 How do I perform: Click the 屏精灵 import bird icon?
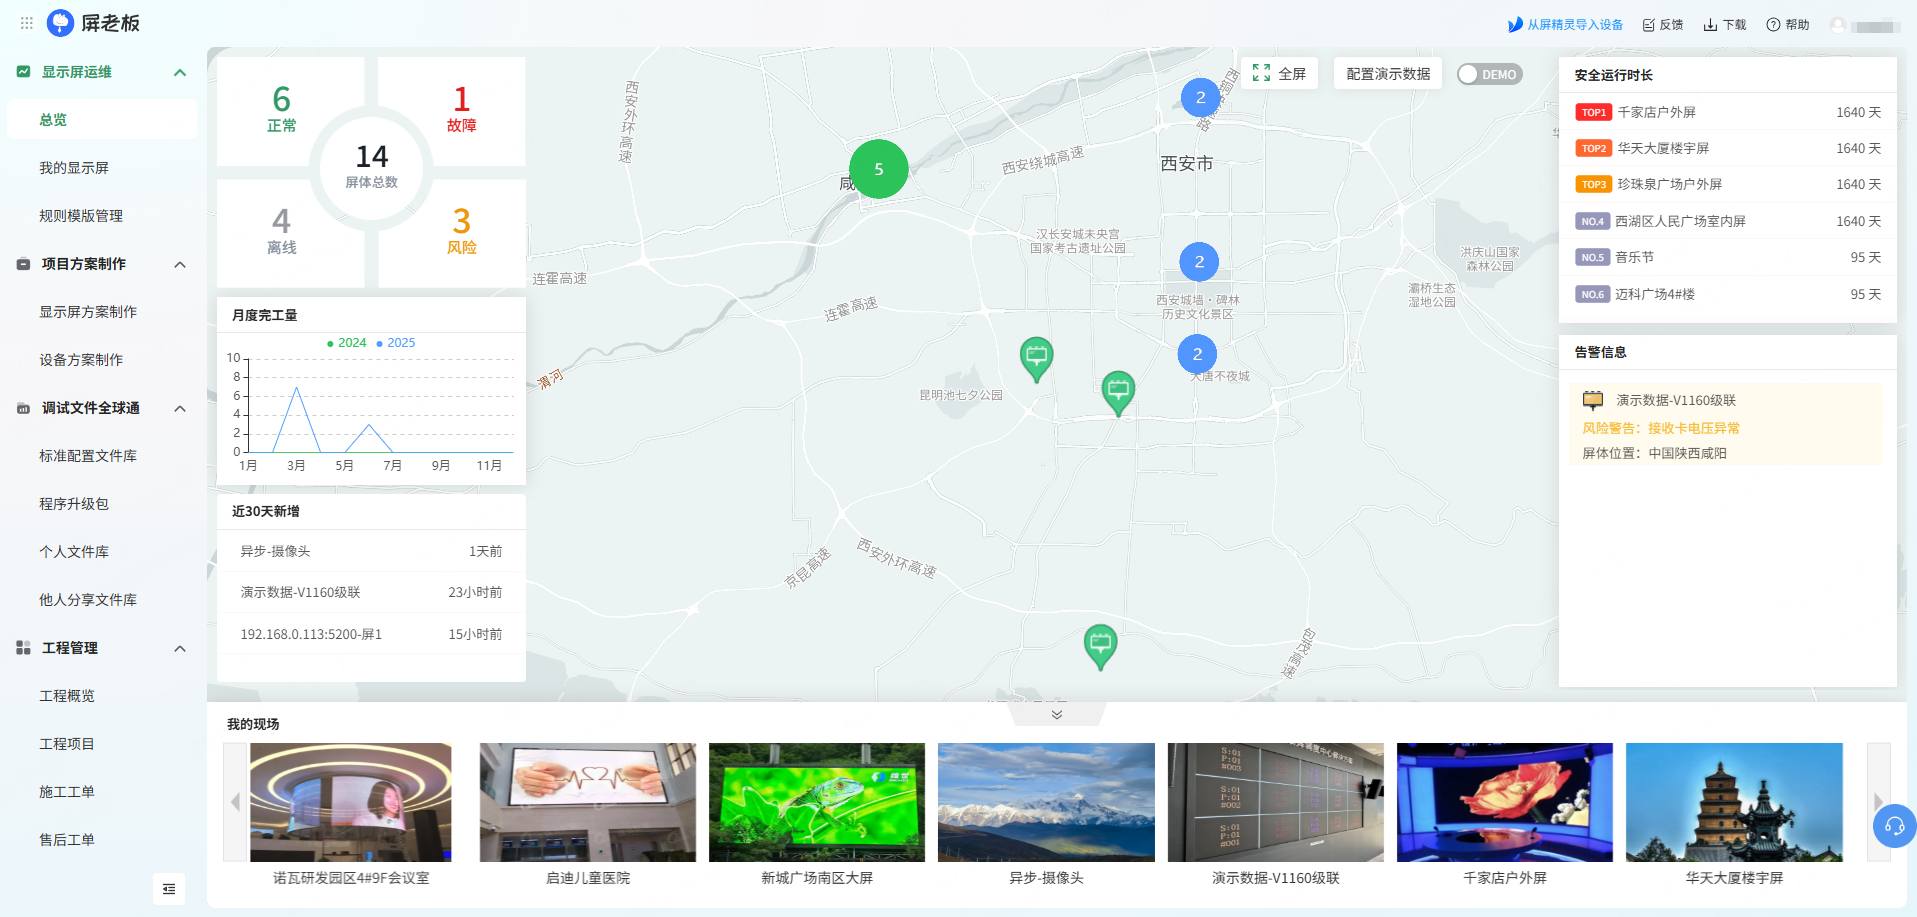[1515, 25]
